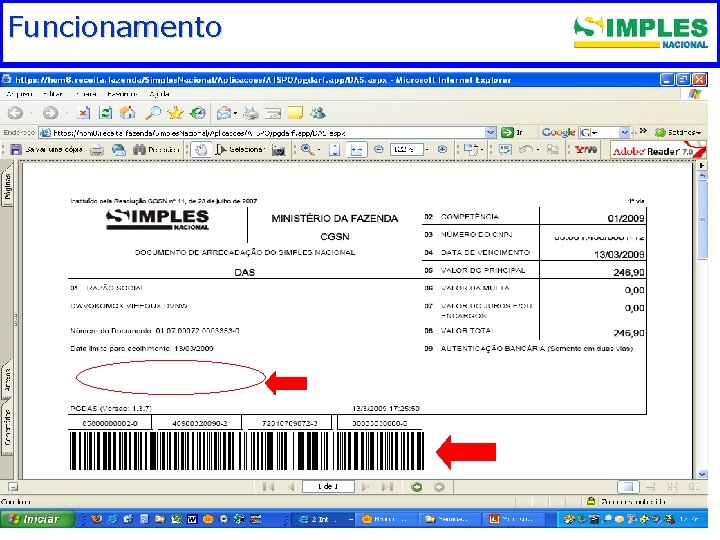Click the Fit page view icon
The image size is (720, 540).
[x=335, y=150]
